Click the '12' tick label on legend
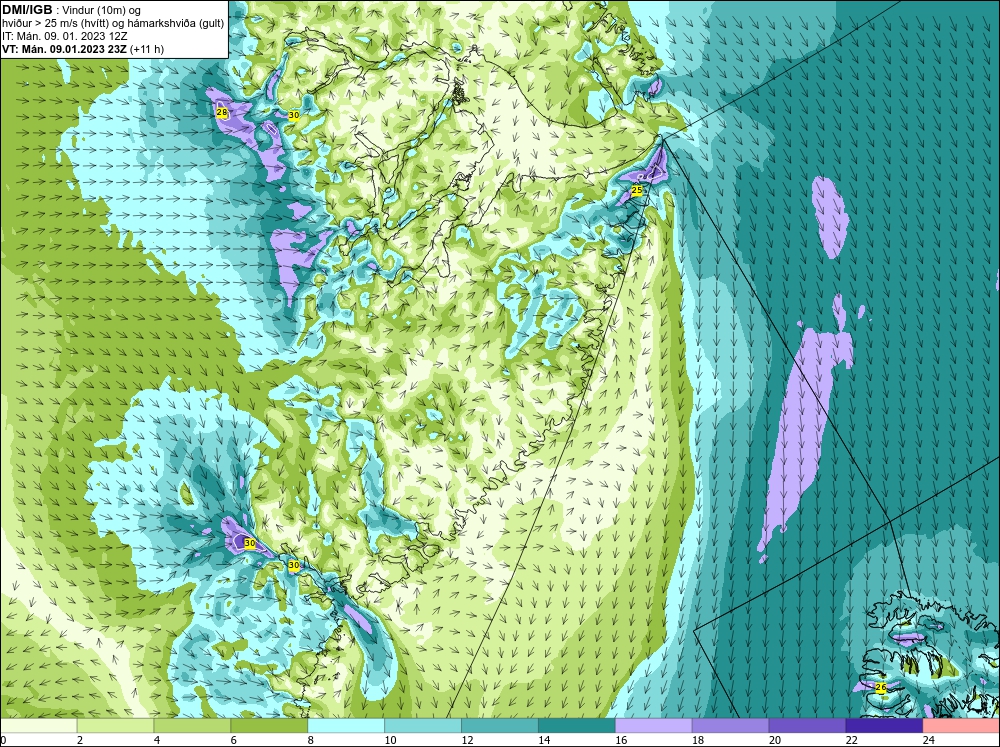Screen dimensions: 1000x747 point(467,740)
